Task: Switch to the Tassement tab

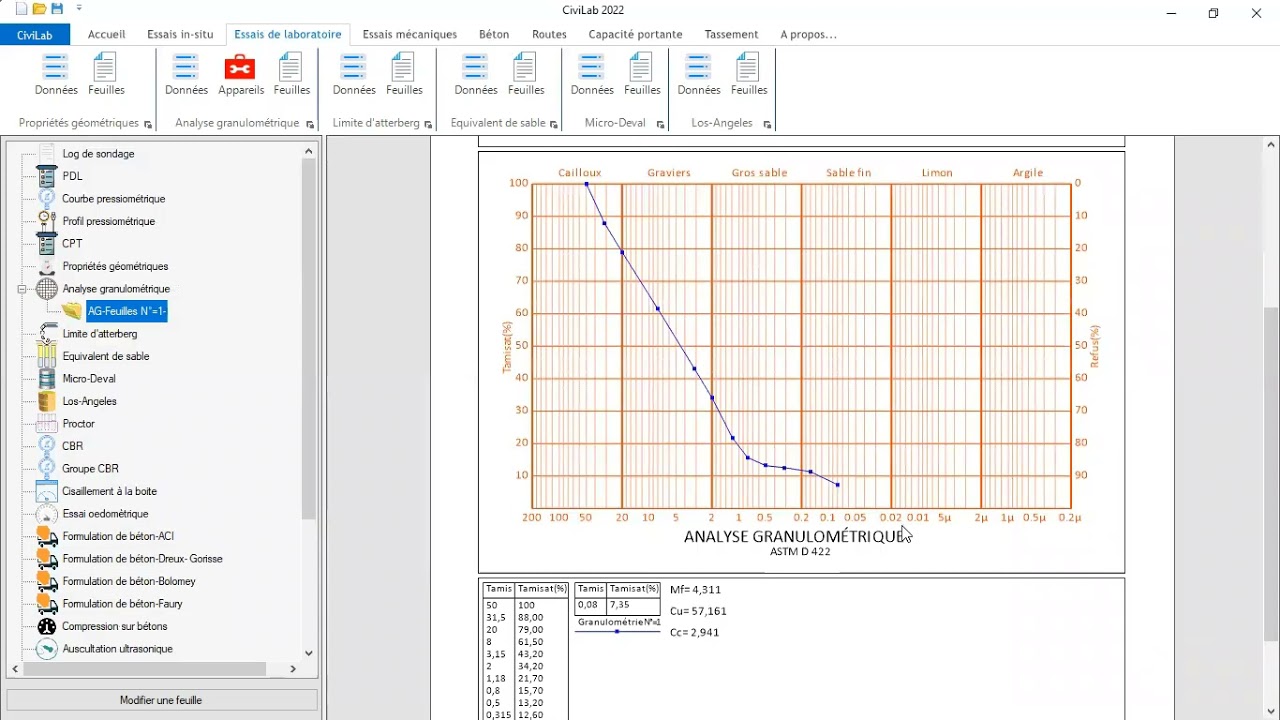Action: 731,34
